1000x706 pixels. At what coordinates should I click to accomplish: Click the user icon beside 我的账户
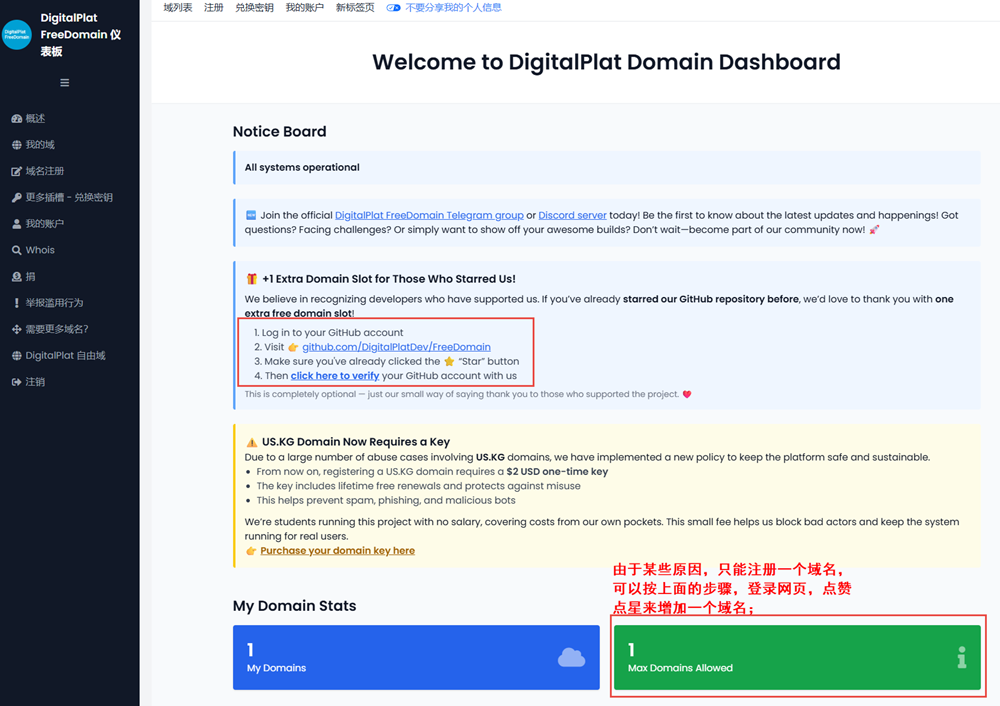point(17,224)
